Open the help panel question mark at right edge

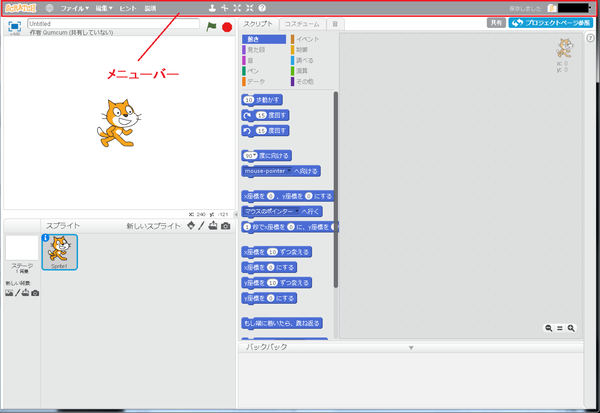pos(590,38)
